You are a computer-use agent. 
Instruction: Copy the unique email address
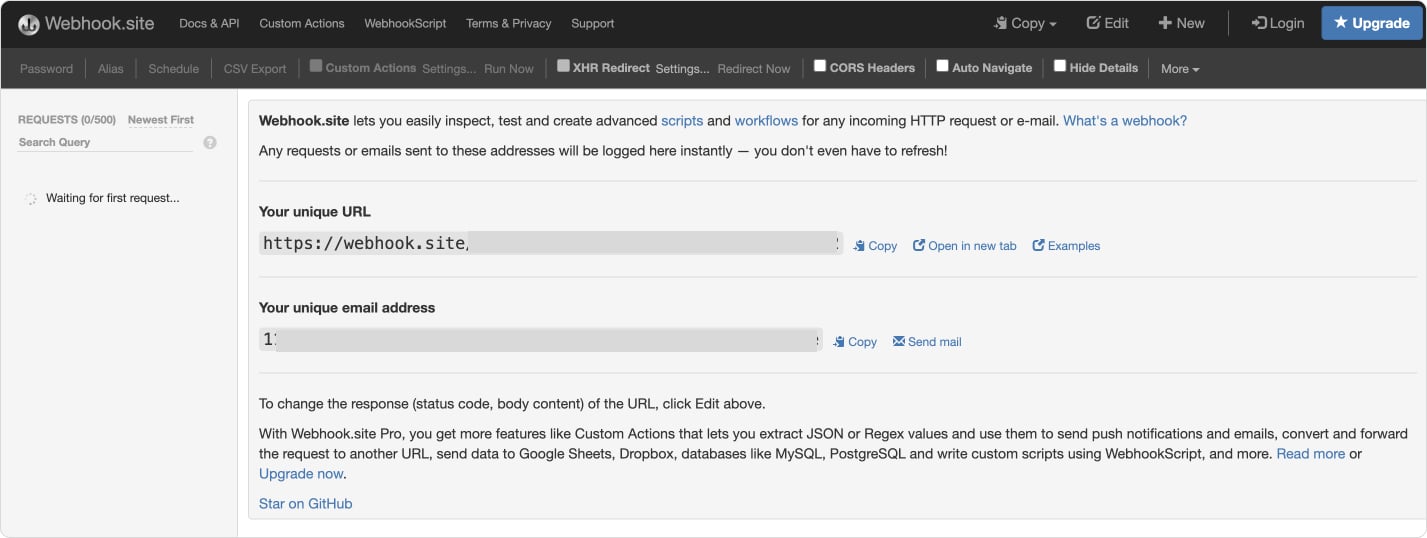(855, 342)
